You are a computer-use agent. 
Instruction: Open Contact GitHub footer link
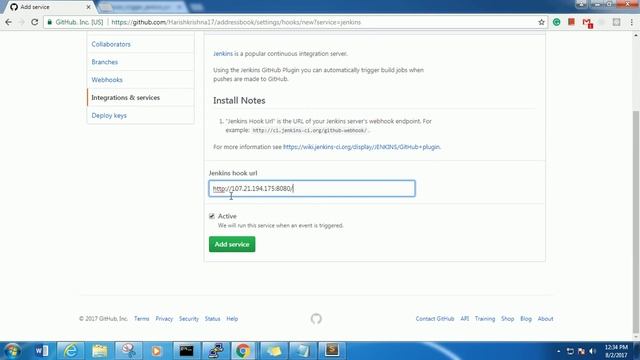pos(435,319)
